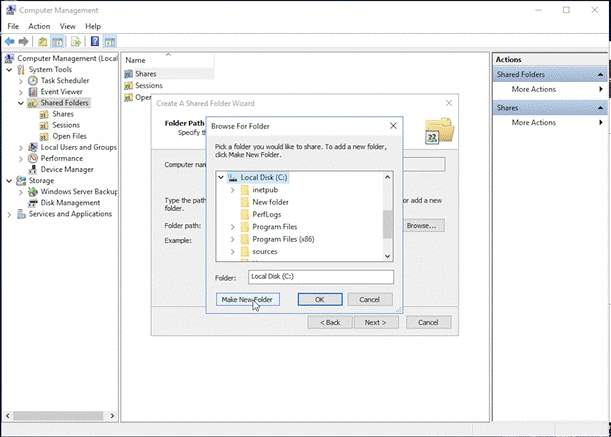
Task: Expand the inetpub folder node
Action: (x=233, y=190)
